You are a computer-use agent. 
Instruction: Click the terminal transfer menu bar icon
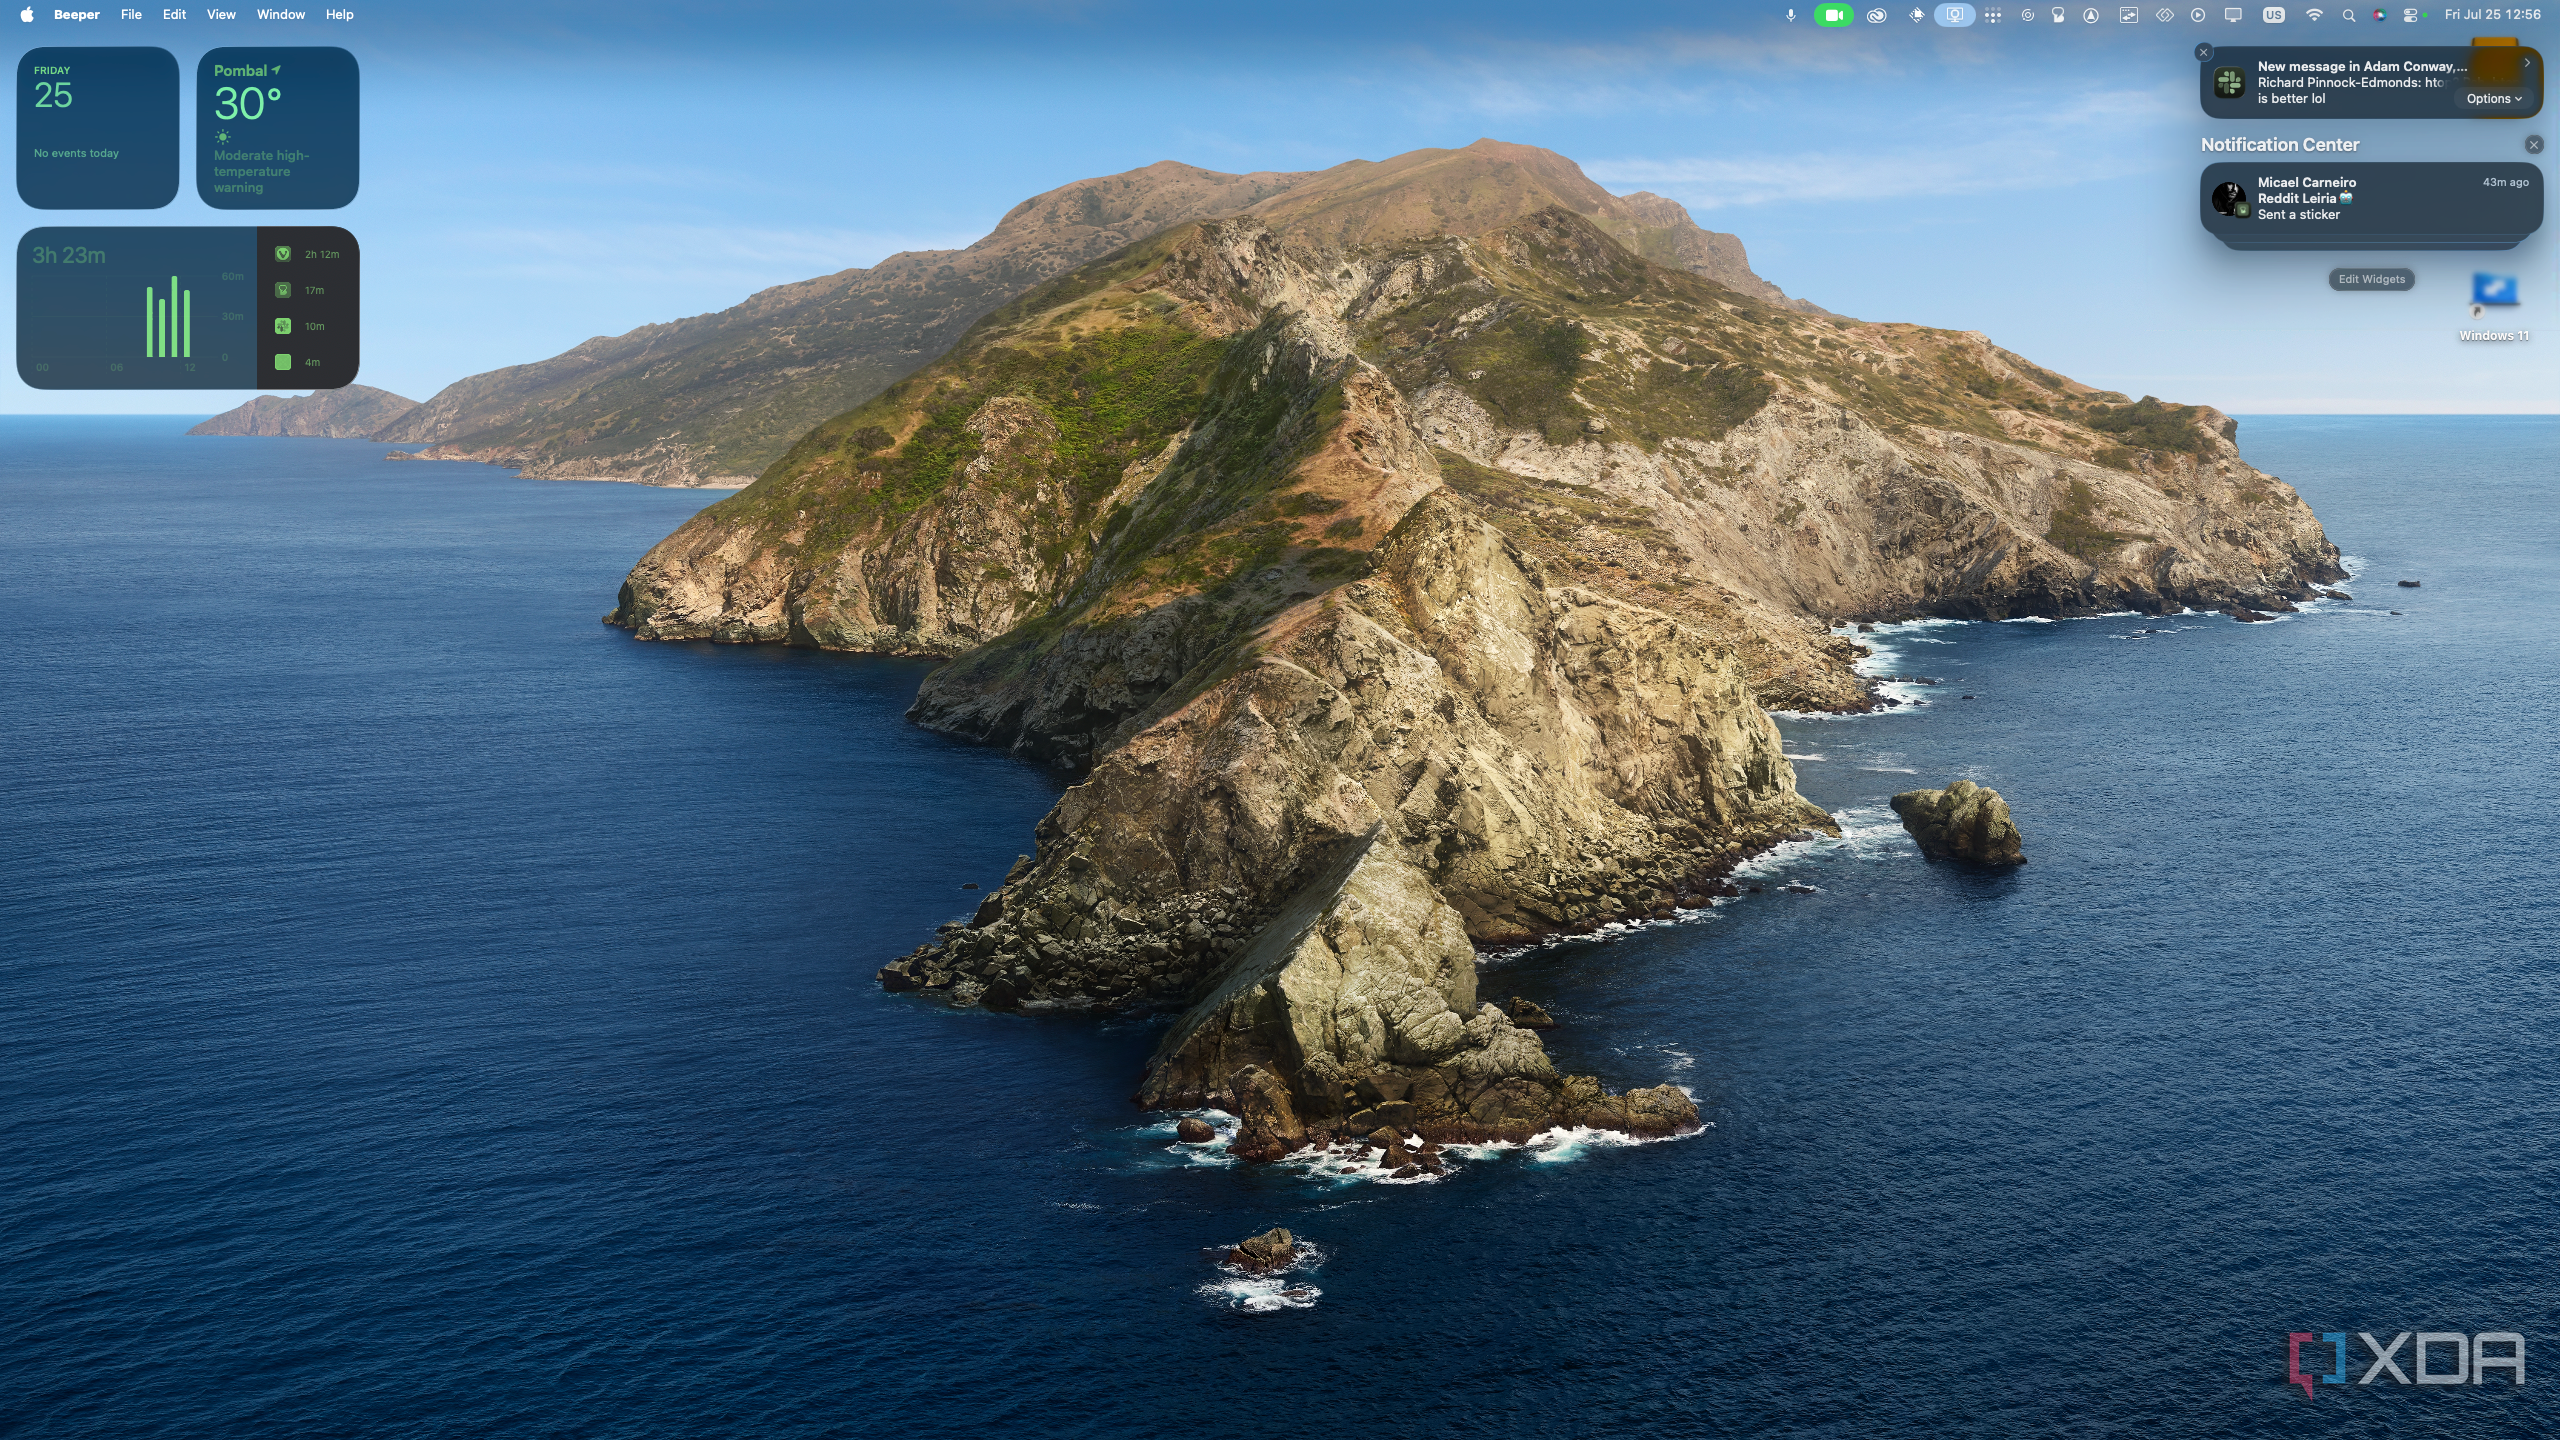pos(2129,15)
